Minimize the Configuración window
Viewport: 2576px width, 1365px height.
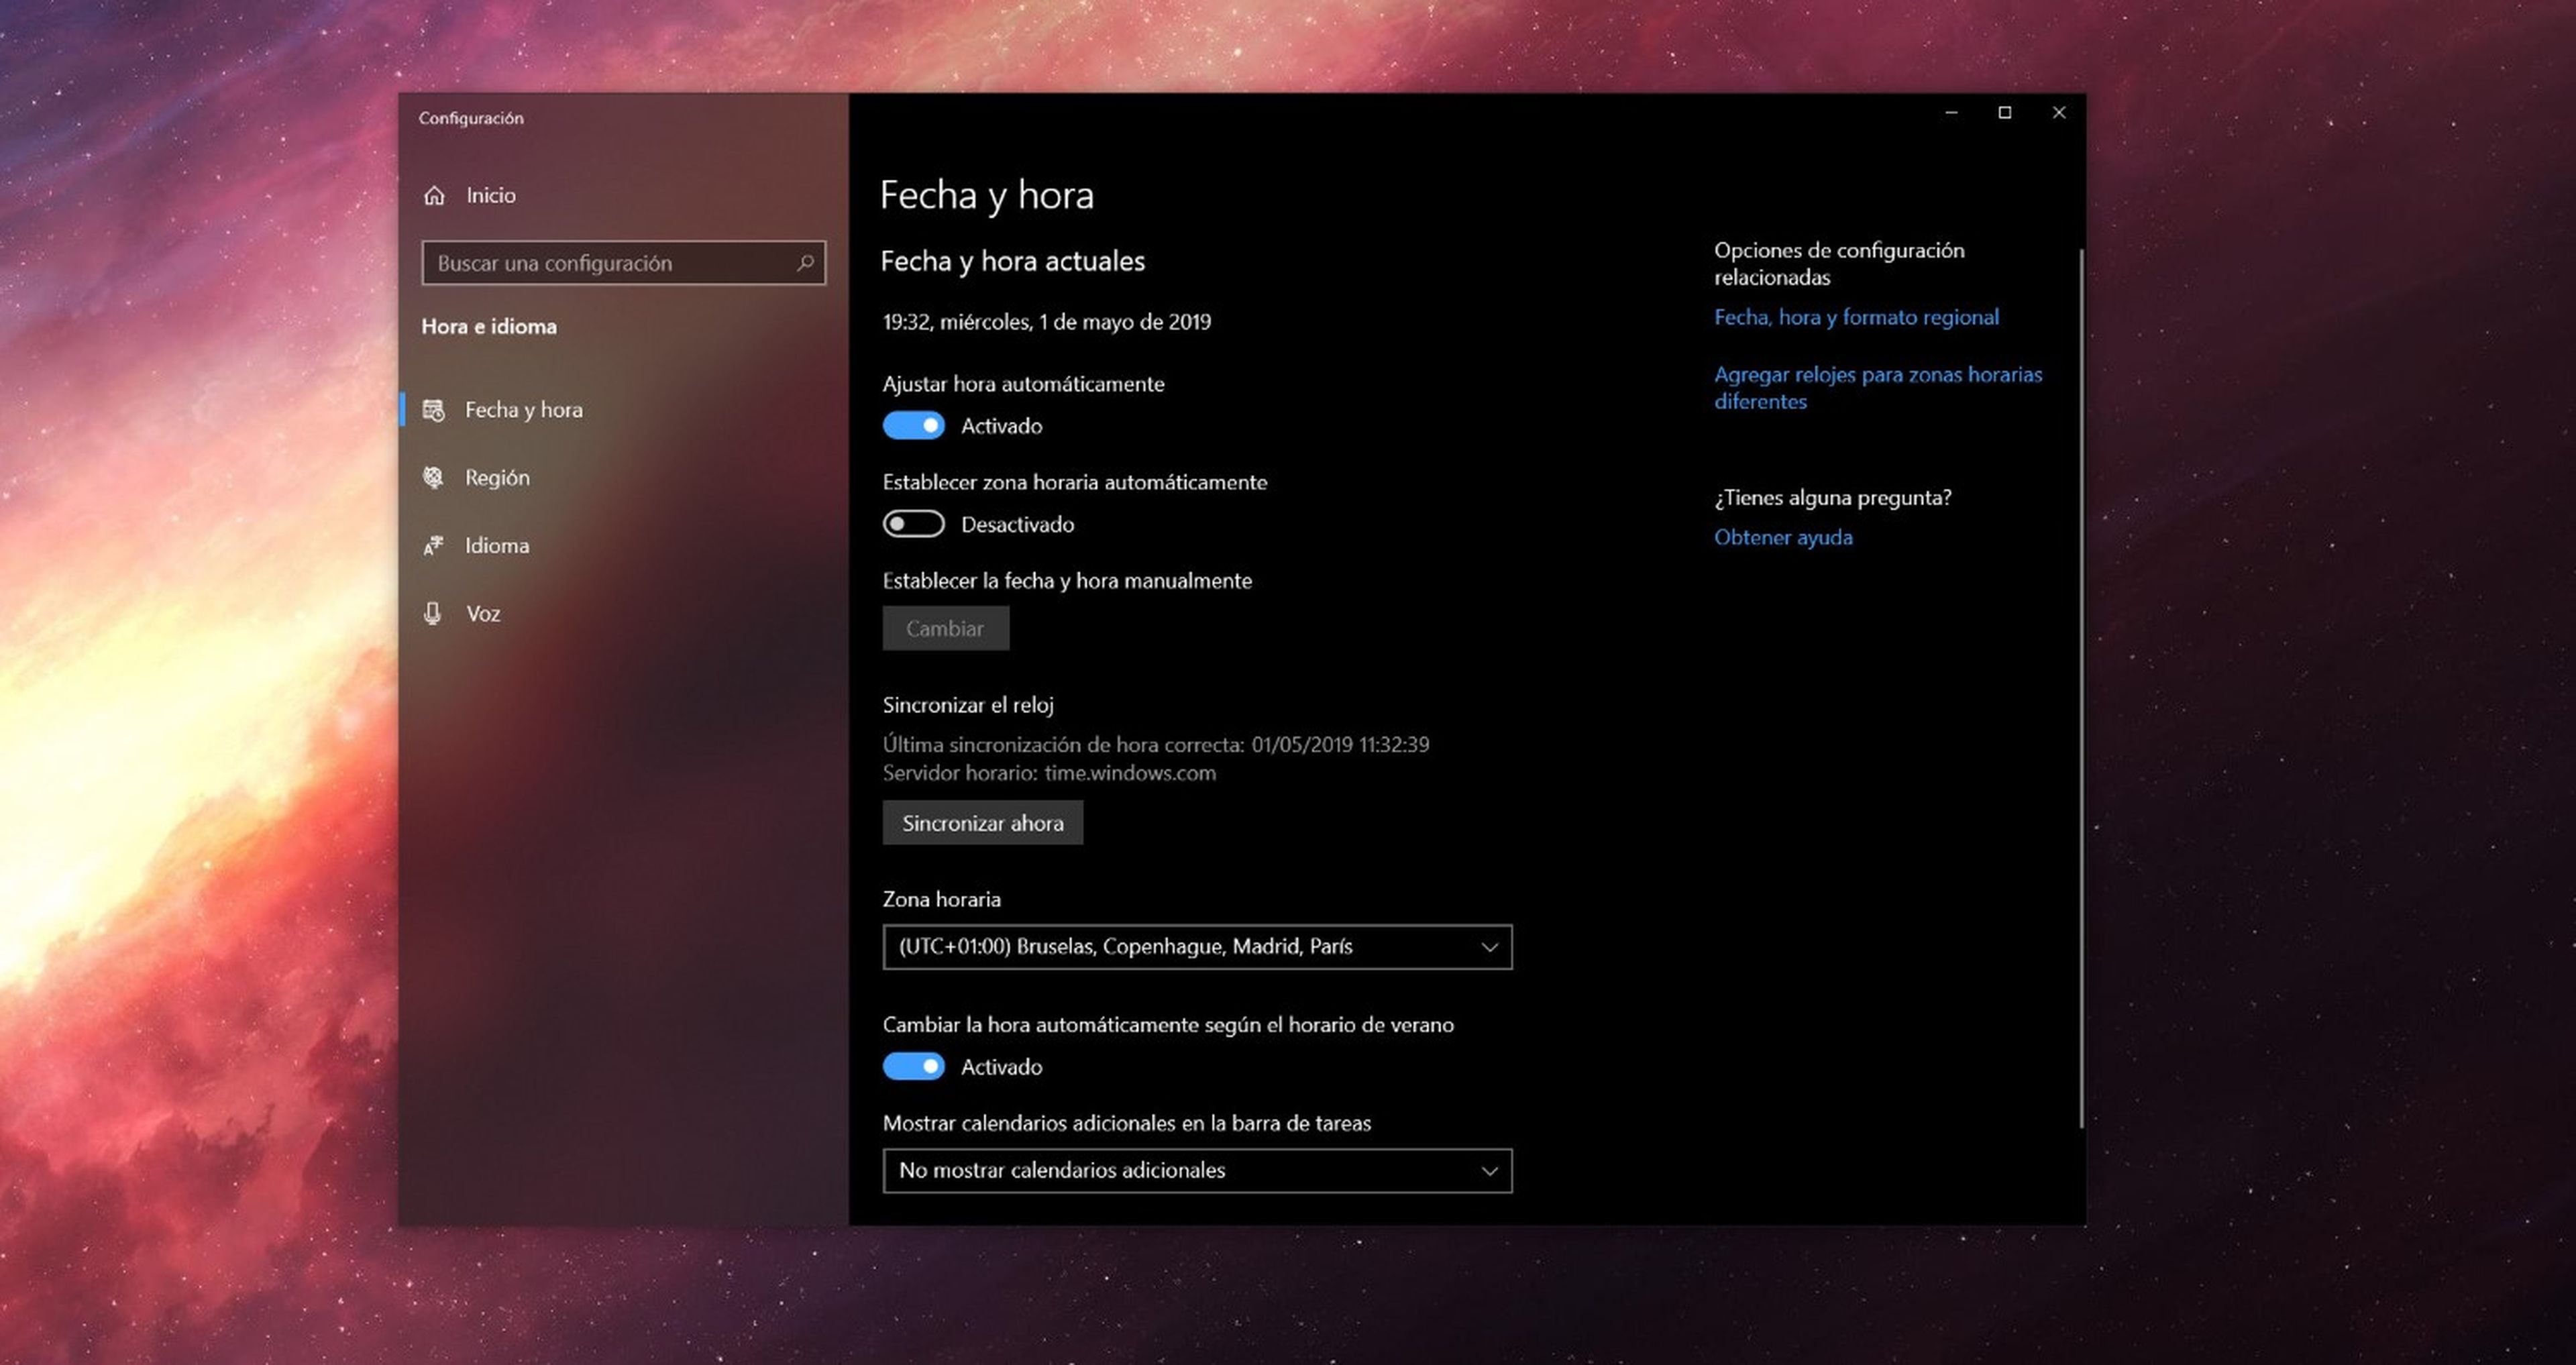coord(1951,113)
